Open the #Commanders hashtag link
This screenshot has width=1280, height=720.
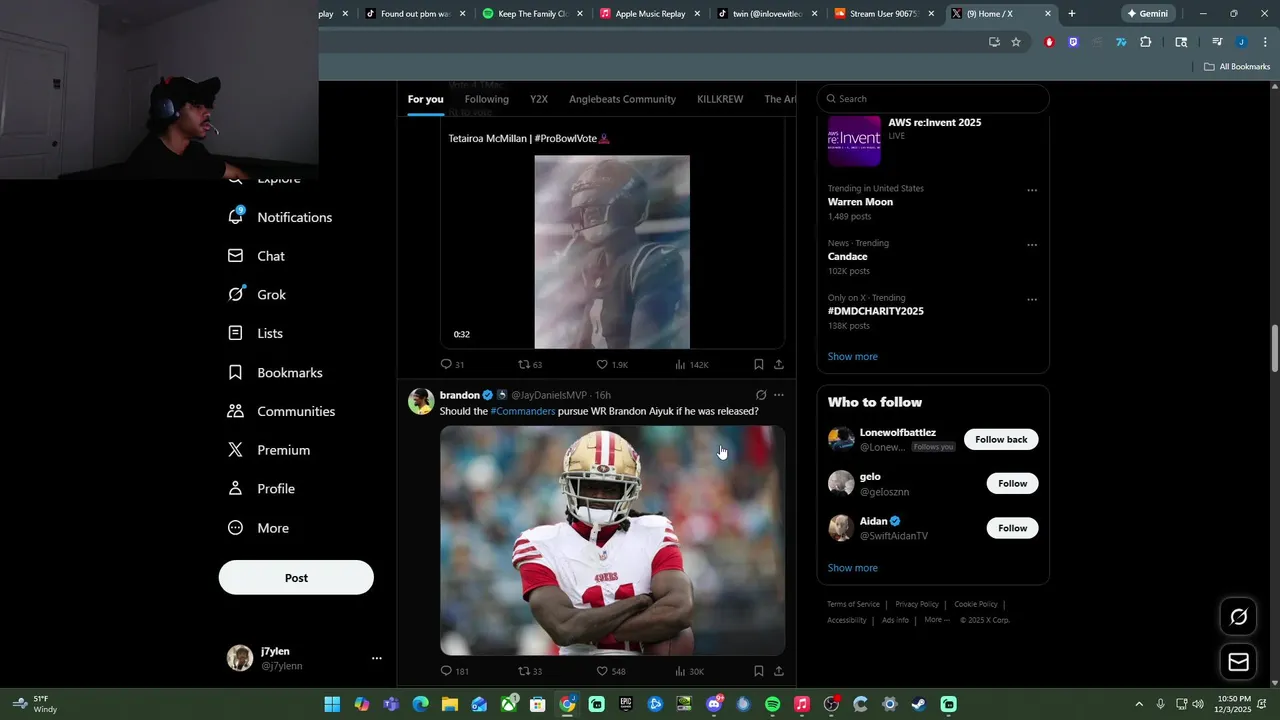click(x=522, y=411)
